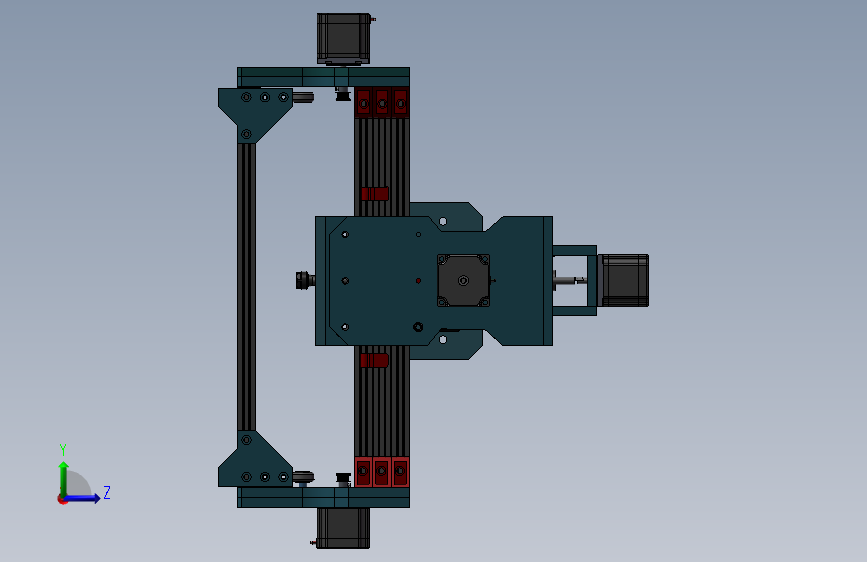Viewport: 867px width, 562px height.
Task: Click the square motor face on the carriage plate
Action: (x=463, y=280)
